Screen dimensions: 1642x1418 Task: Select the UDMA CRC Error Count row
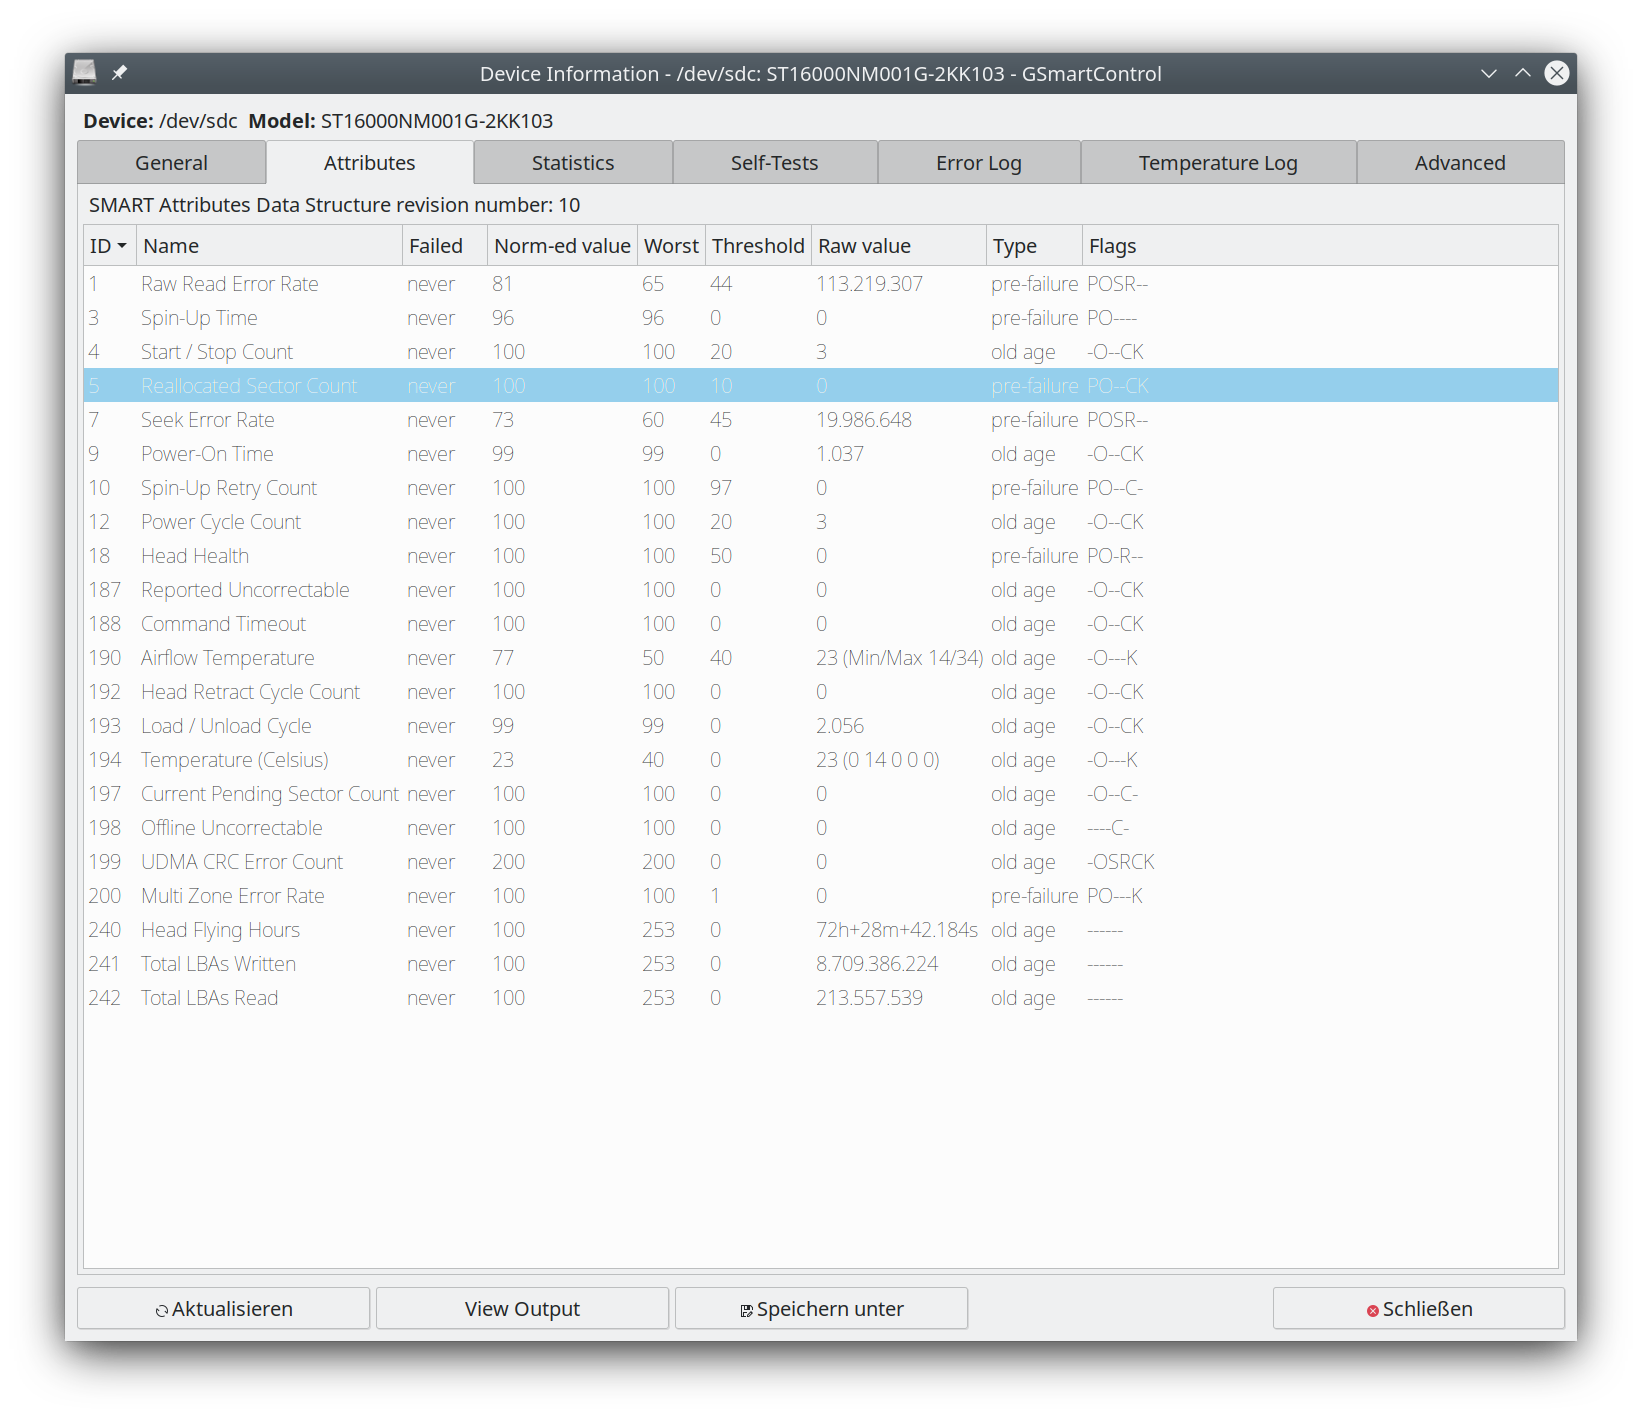pos(820,862)
